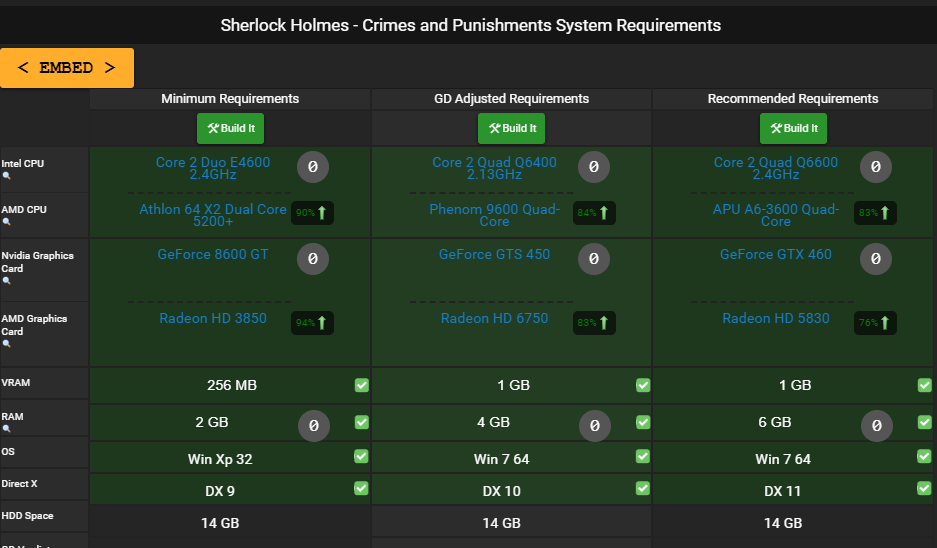Click 84% up-arrow badge by Phenom 9600
The height and width of the screenshot is (548, 937).
(x=594, y=213)
